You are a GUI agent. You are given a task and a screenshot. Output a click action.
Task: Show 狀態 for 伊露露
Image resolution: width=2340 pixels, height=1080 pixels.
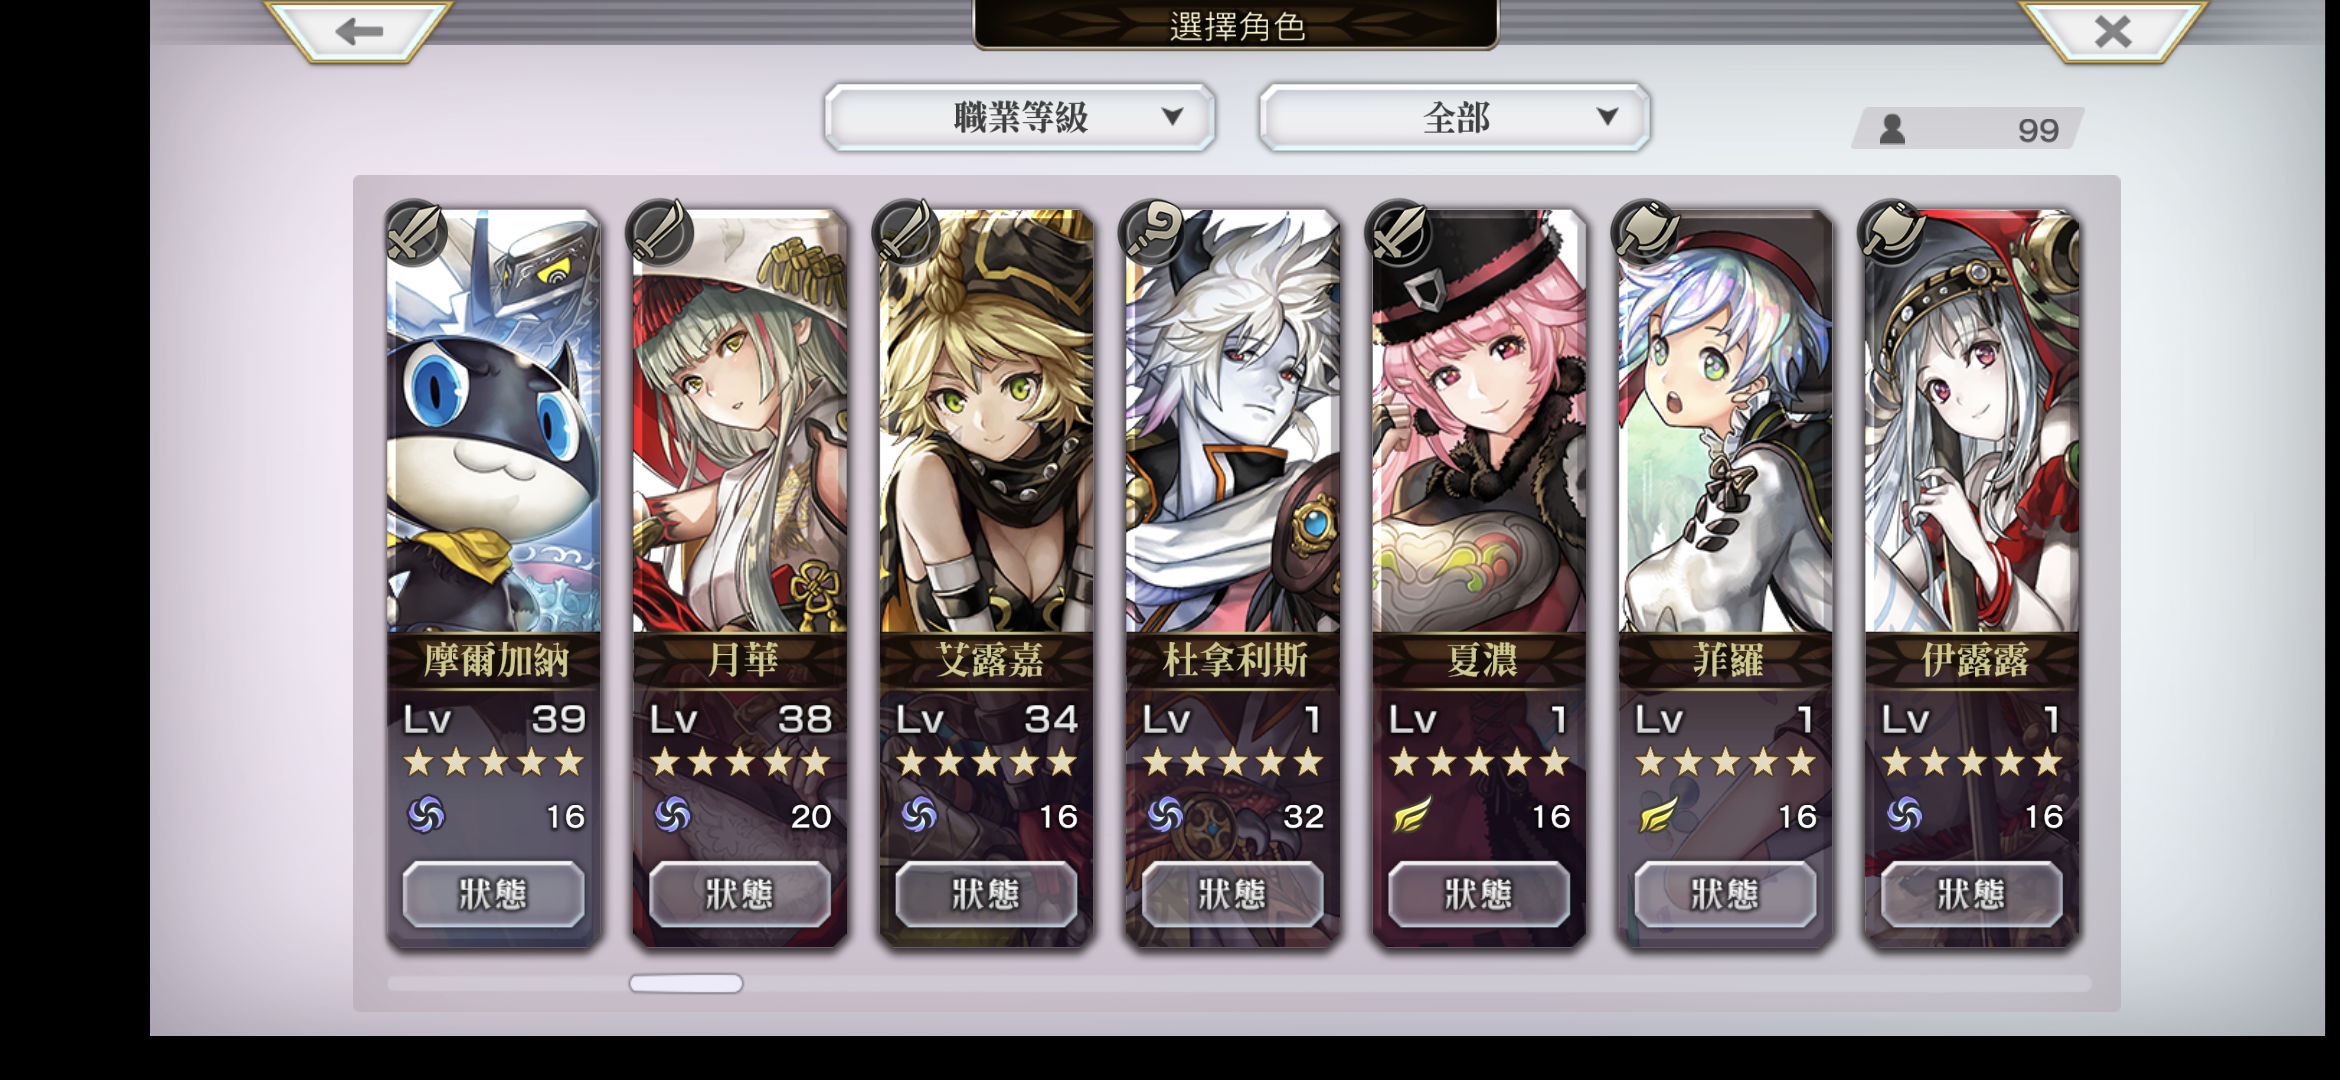pos(1971,894)
